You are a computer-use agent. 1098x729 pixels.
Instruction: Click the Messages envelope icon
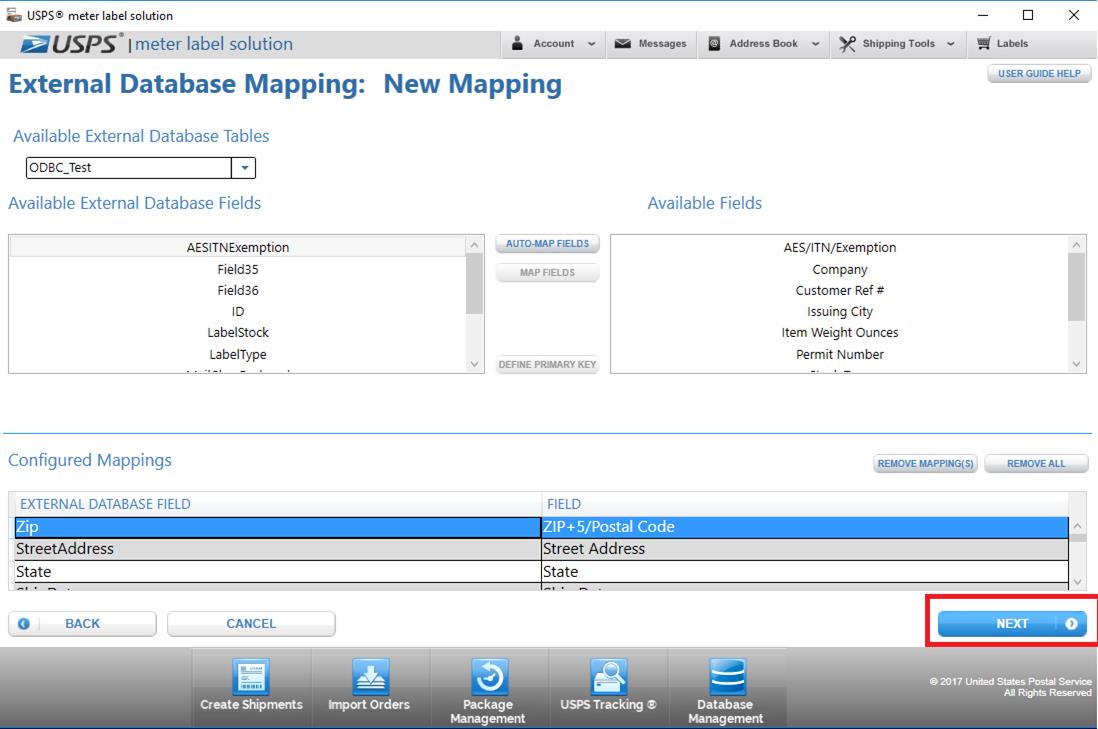623,43
